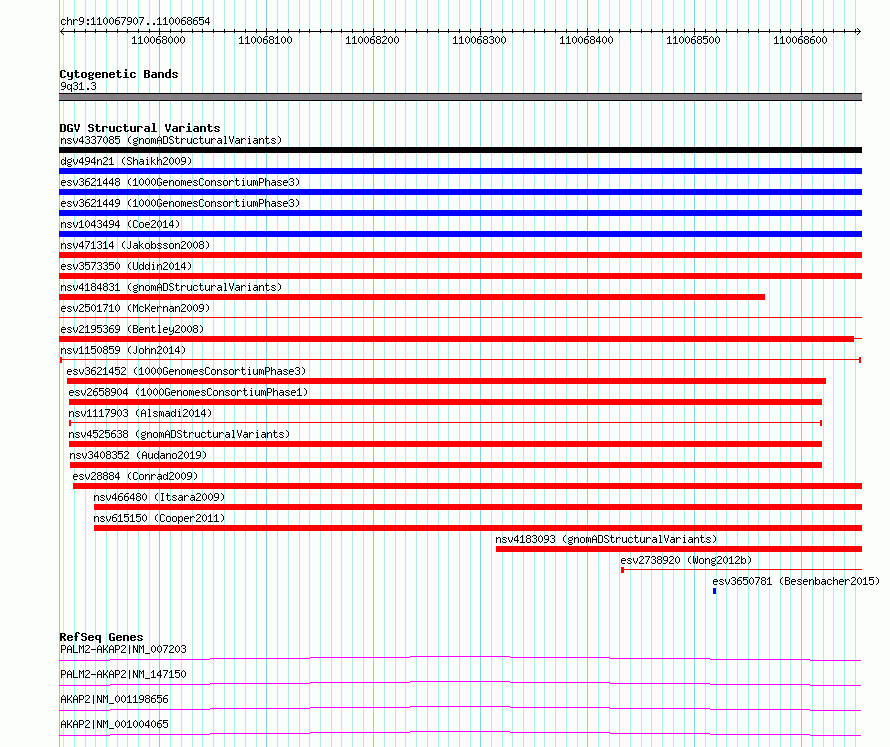Viewport: 890px width, 747px height.
Task: Click the black bar under nsv4337085
Action: [460, 150]
